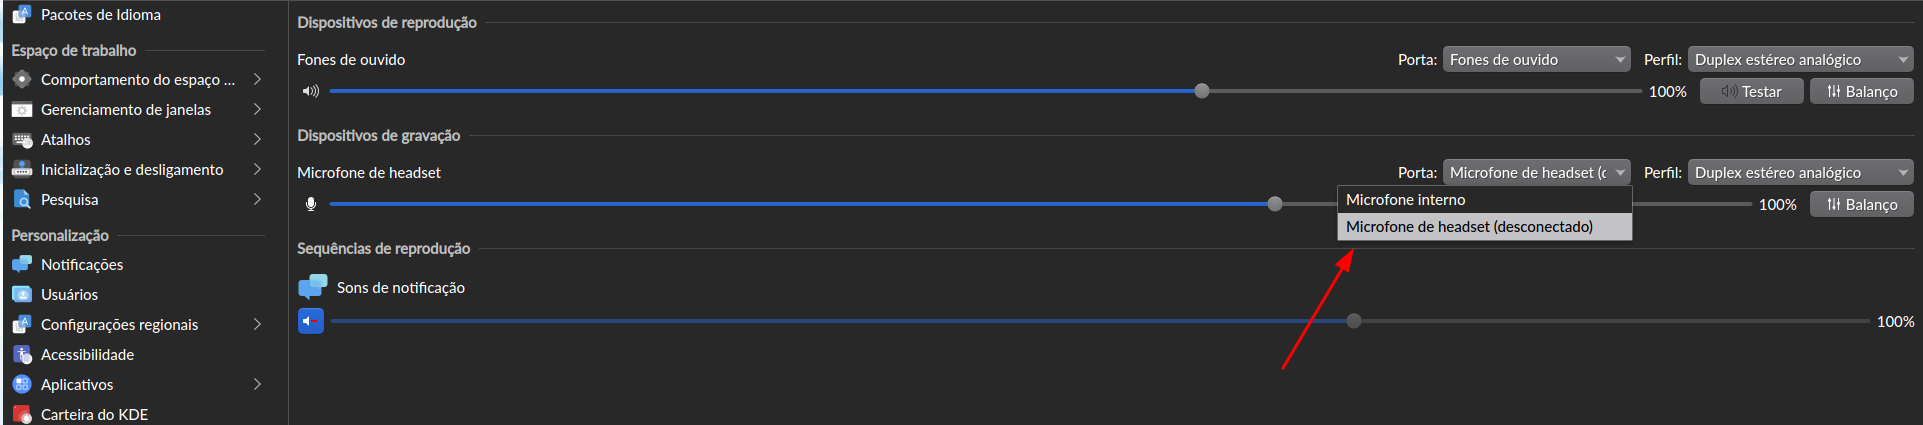Click the Atalhos keyboard icon

pos(22,140)
